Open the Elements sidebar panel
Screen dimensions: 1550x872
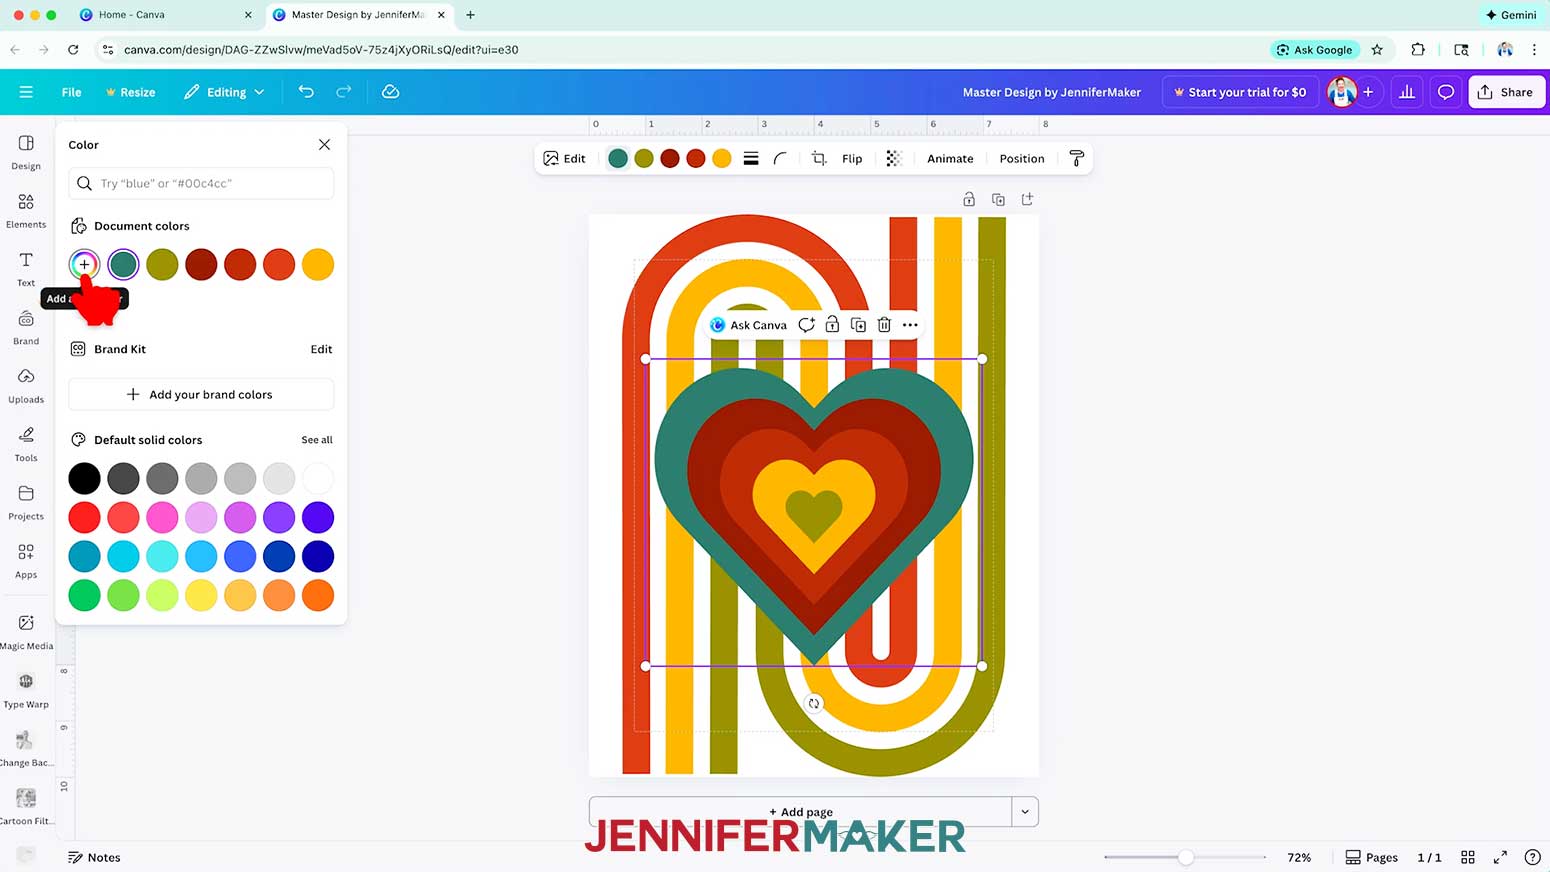26,211
